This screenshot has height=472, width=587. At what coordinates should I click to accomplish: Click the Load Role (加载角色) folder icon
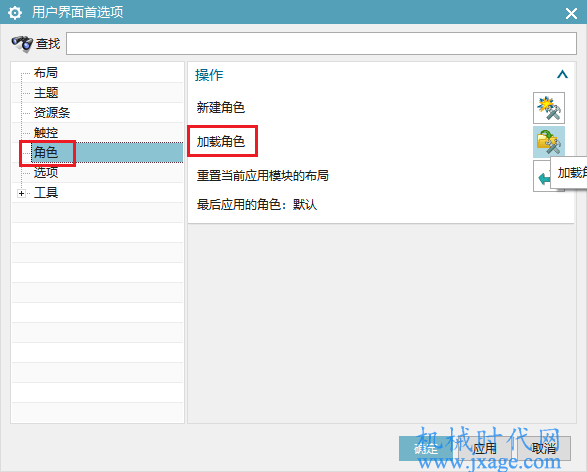[x=549, y=142]
